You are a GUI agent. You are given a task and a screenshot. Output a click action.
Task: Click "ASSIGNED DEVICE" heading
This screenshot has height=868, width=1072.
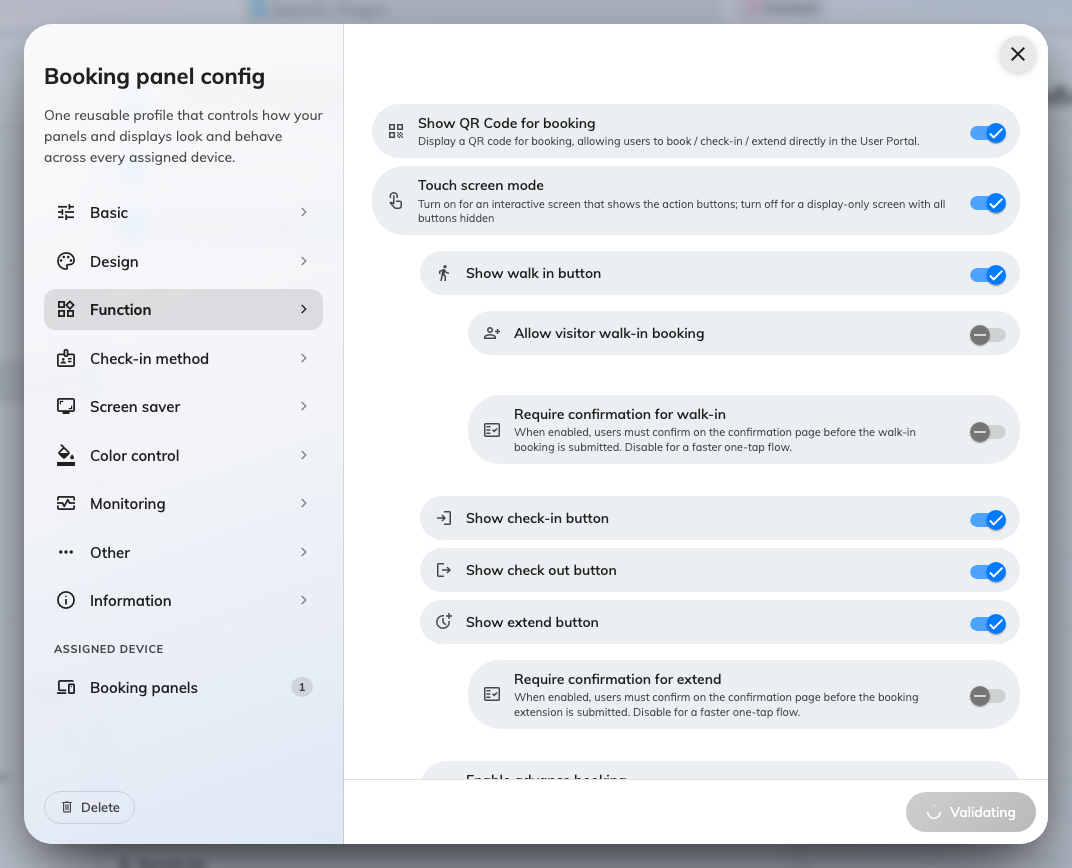[109, 649]
